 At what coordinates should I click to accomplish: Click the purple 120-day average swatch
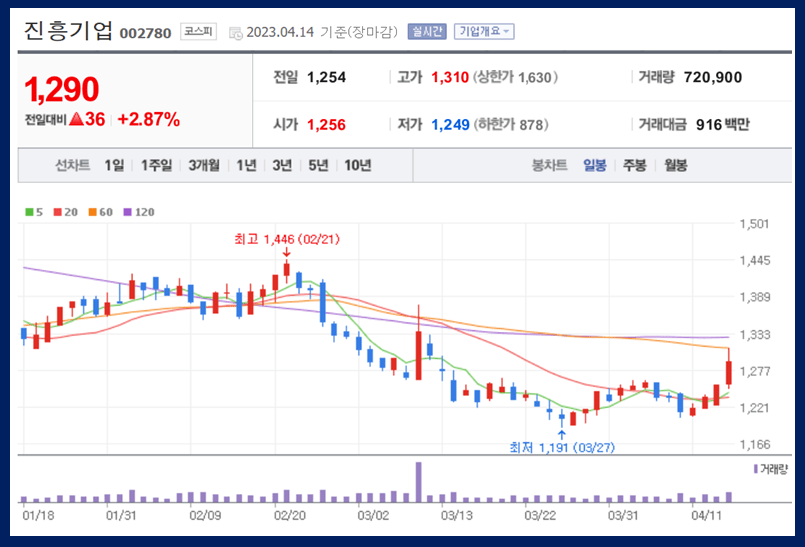pos(128,212)
